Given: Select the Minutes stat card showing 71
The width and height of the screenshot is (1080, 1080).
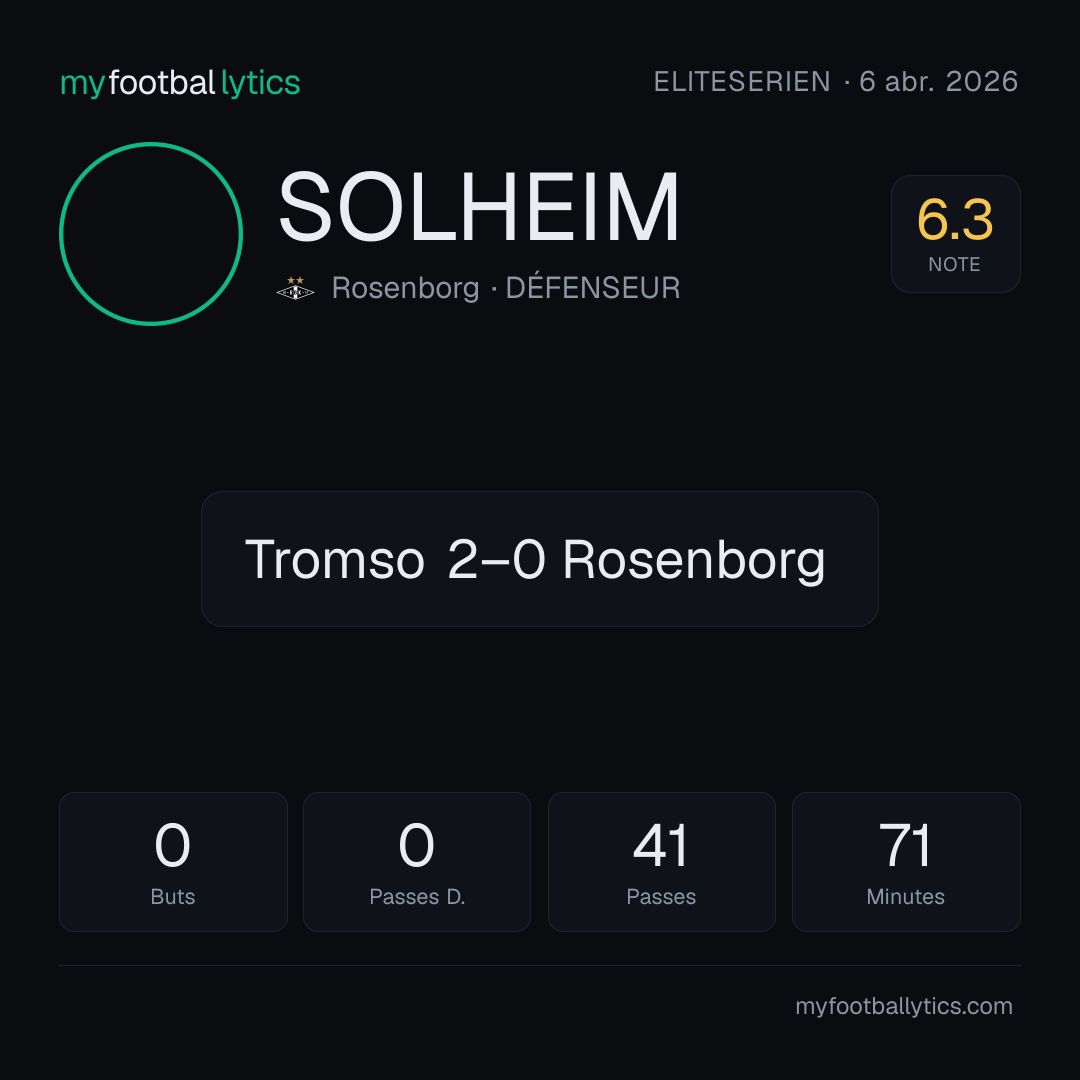Looking at the screenshot, I should click(x=906, y=862).
